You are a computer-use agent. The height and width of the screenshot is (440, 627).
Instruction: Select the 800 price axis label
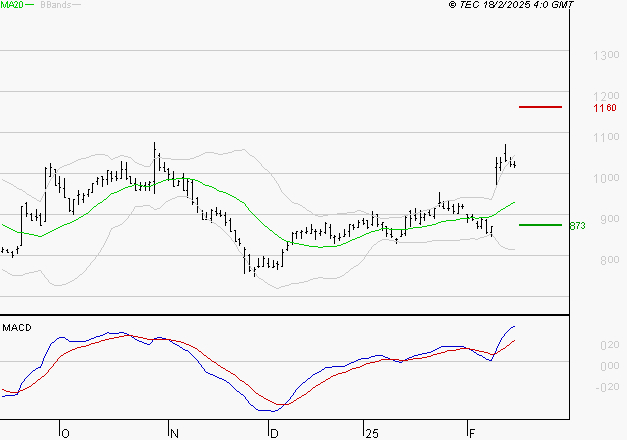click(610, 260)
